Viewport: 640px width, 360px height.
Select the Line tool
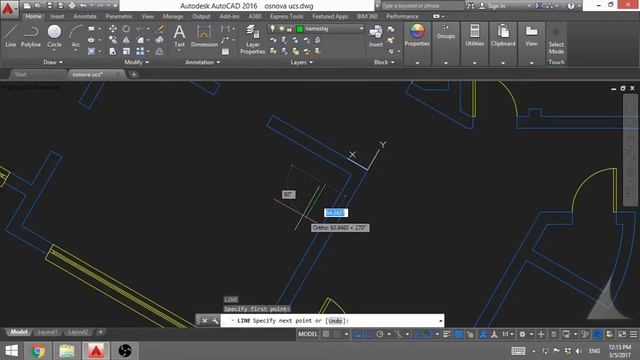pos(11,36)
